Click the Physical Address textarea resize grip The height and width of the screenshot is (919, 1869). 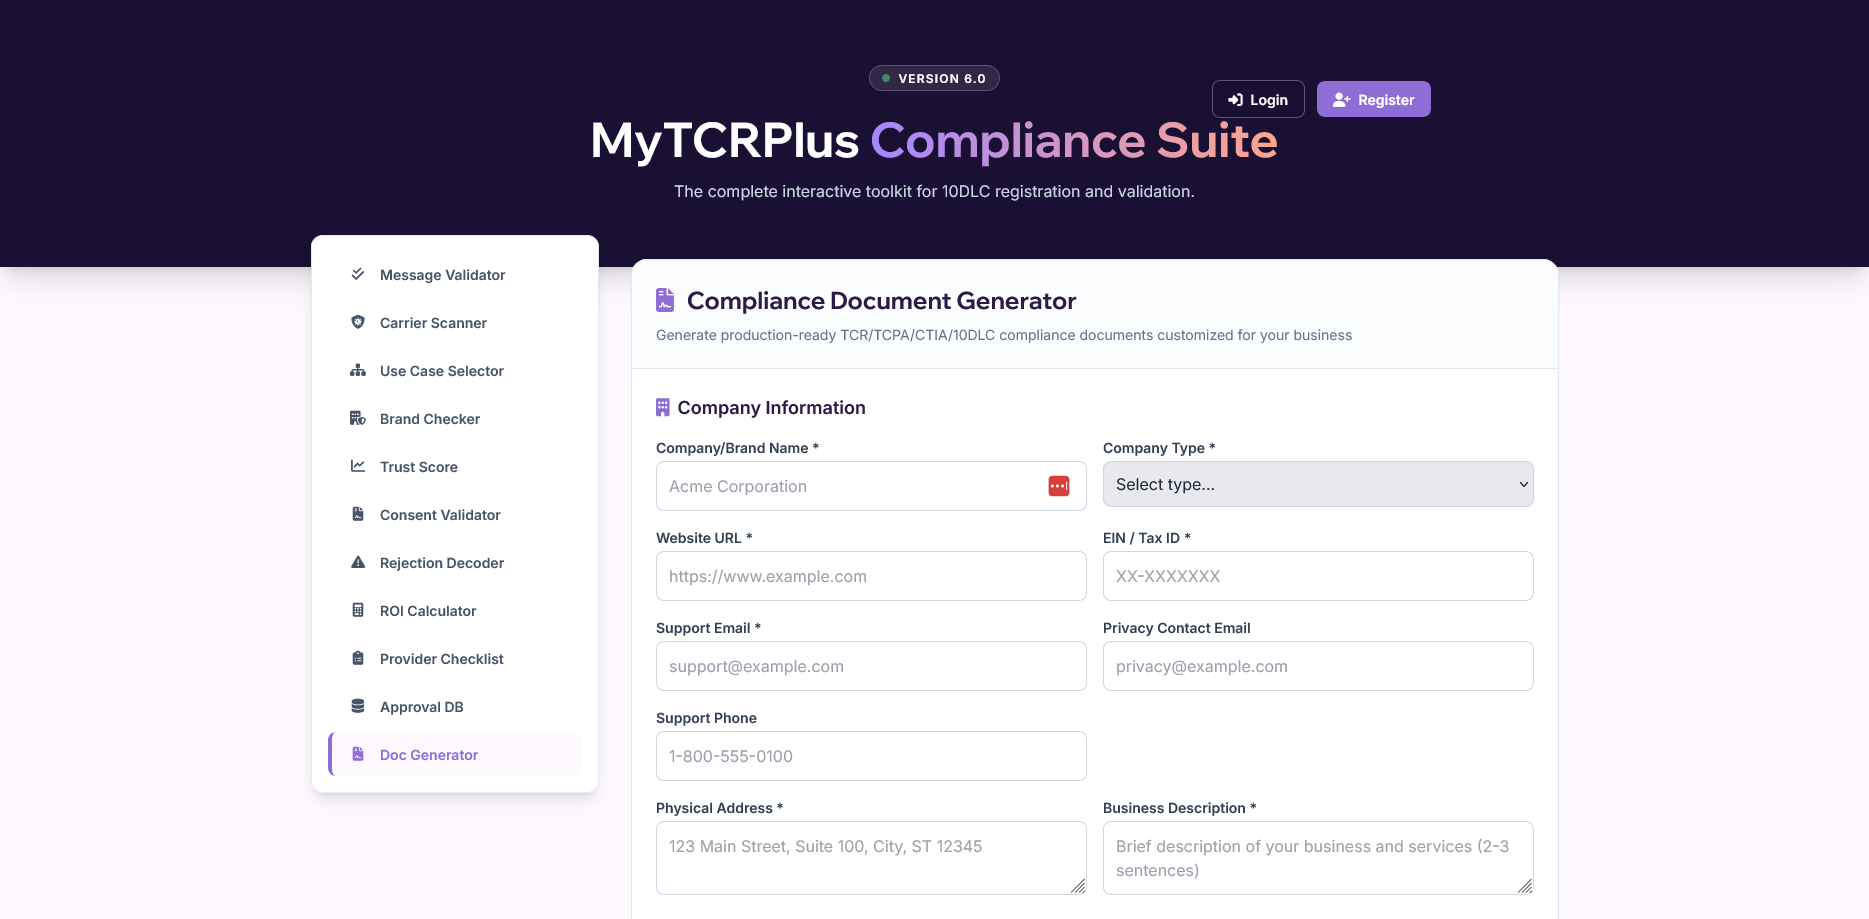click(x=1078, y=888)
